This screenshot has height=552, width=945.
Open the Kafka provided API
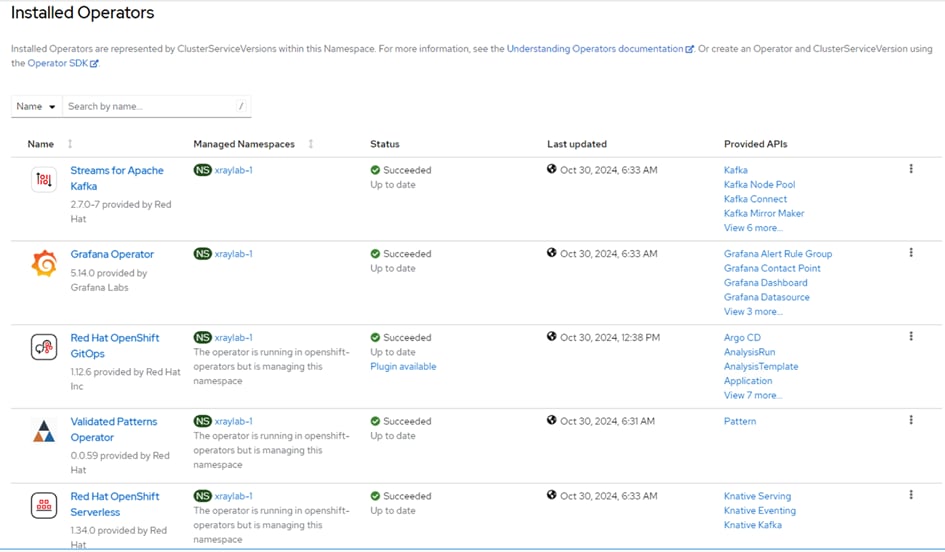pos(735,170)
